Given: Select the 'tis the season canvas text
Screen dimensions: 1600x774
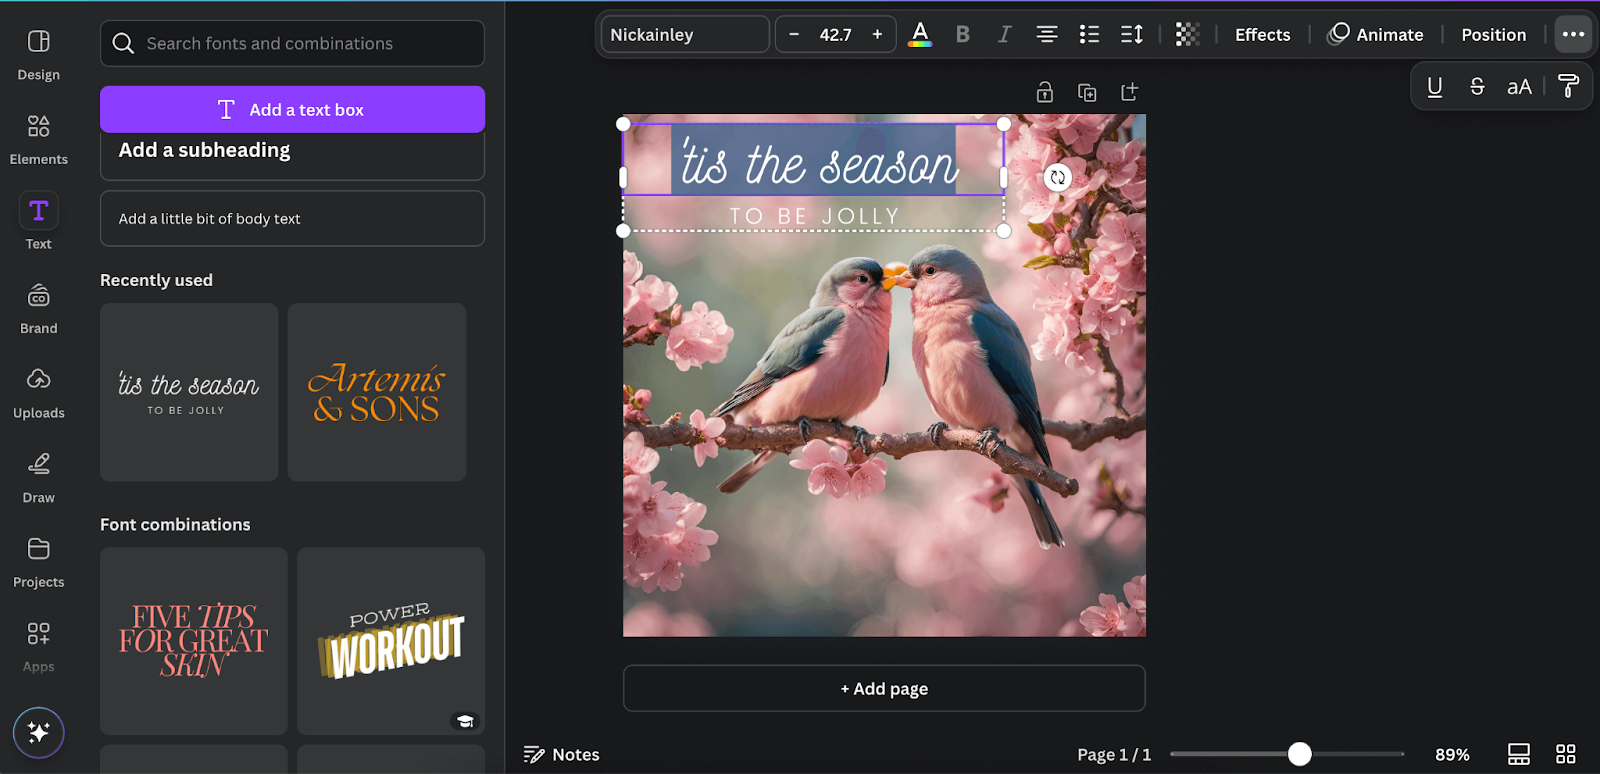Looking at the screenshot, I should (819, 164).
